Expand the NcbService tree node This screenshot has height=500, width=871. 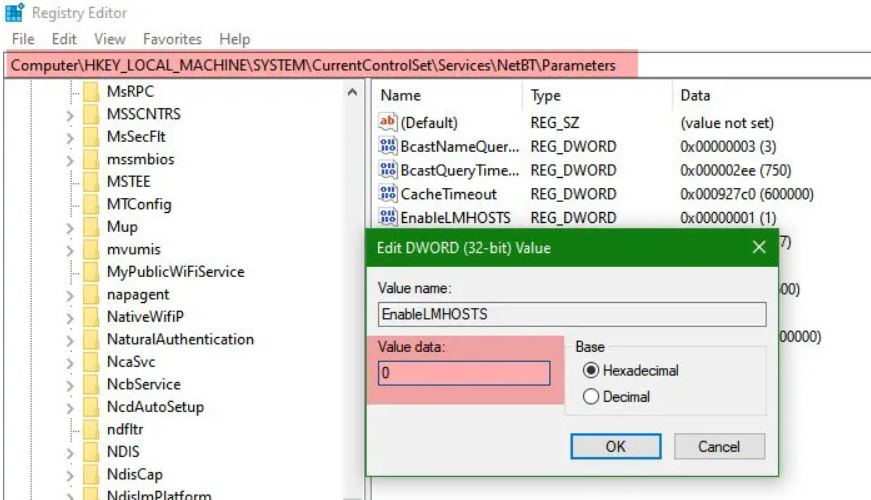click(70, 385)
